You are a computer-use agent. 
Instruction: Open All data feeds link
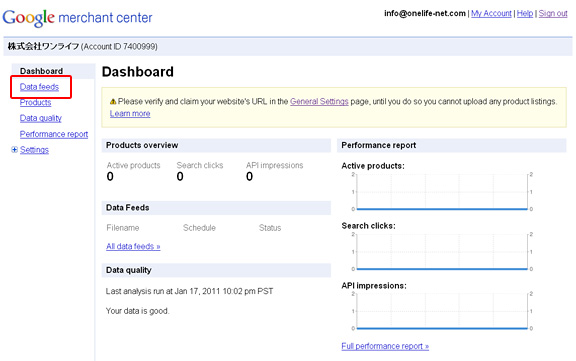[133, 246]
